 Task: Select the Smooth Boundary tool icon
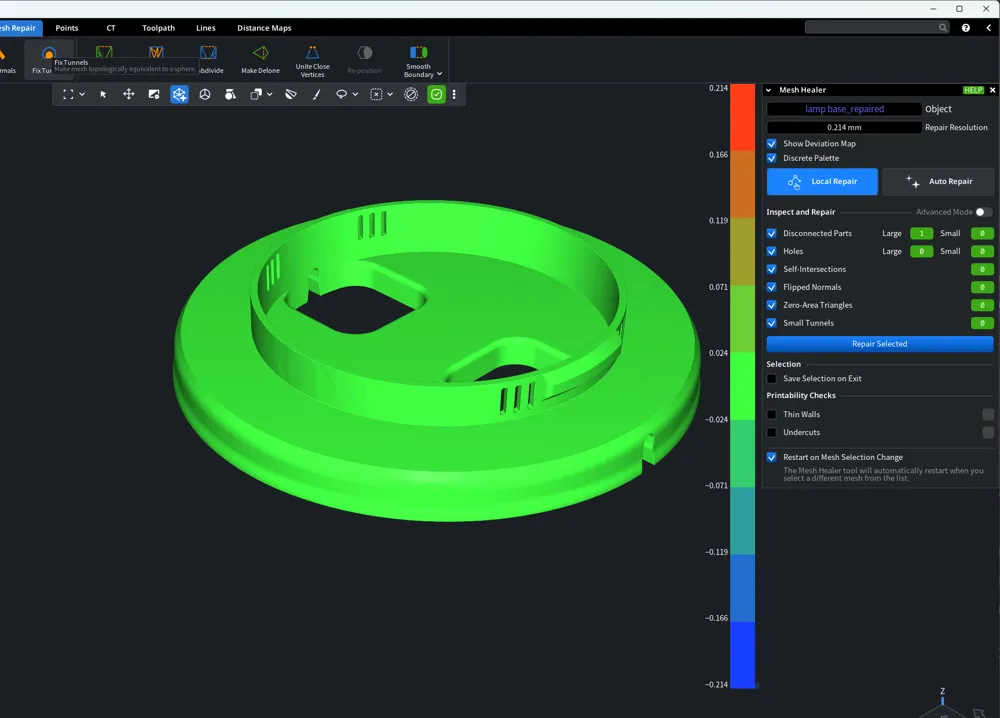pos(418,52)
